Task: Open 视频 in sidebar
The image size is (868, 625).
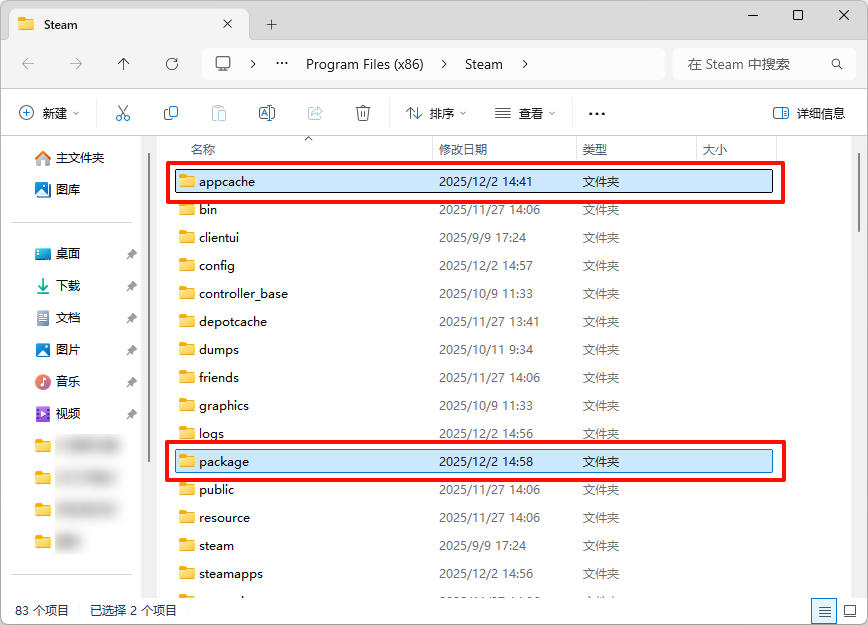Action: [x=58, y=414]
